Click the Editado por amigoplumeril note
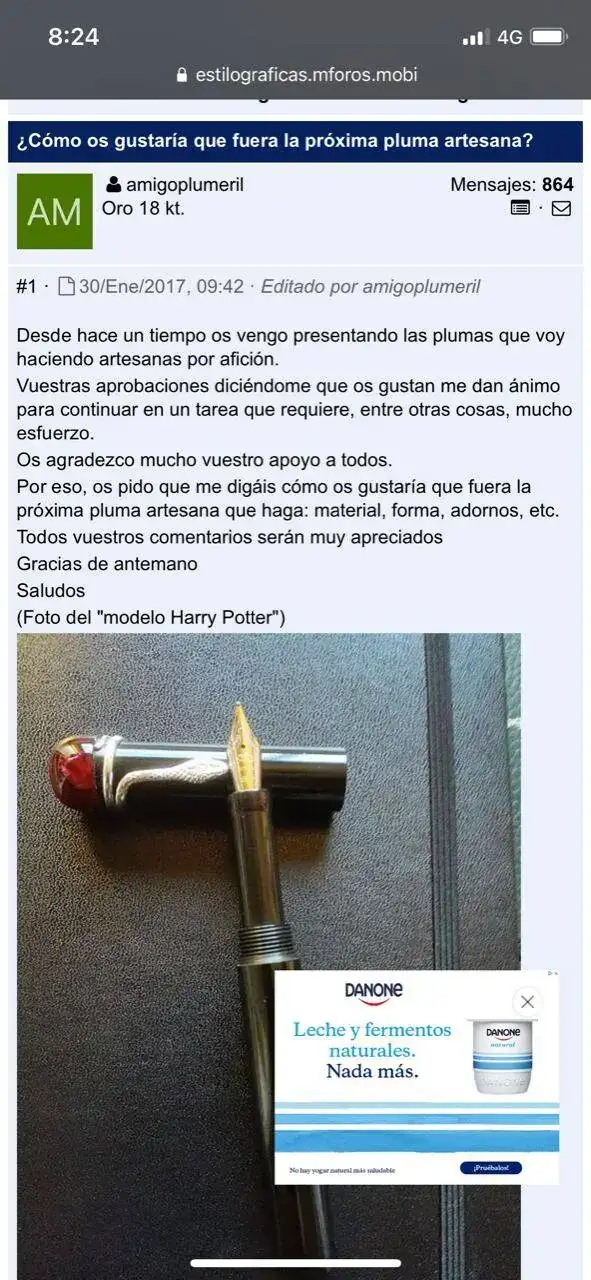591x1280 pixels. pos(371,287)
